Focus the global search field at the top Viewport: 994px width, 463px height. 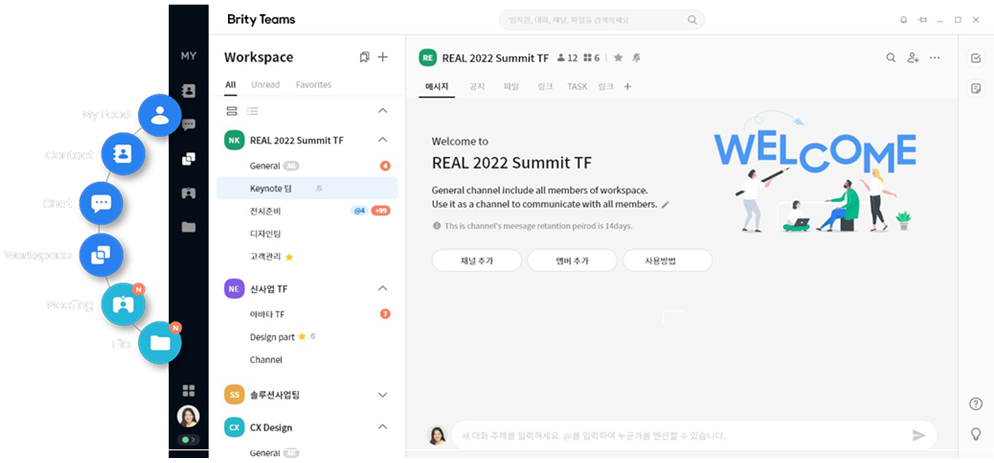[602, 20]
